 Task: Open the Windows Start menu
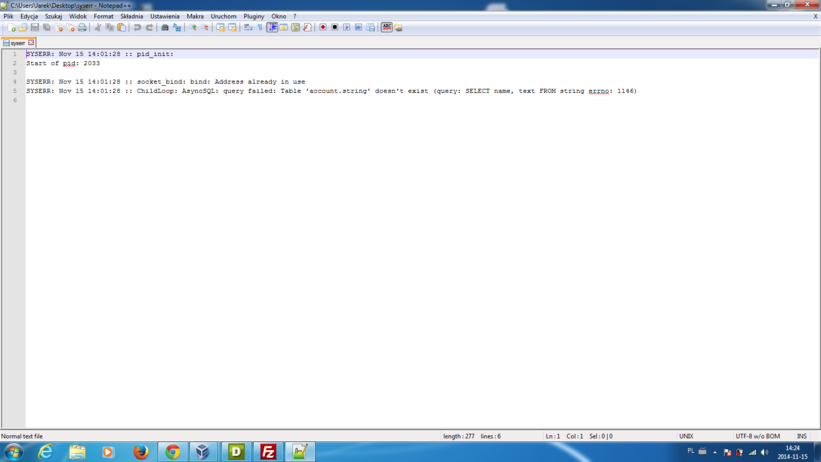coord(13,452)
